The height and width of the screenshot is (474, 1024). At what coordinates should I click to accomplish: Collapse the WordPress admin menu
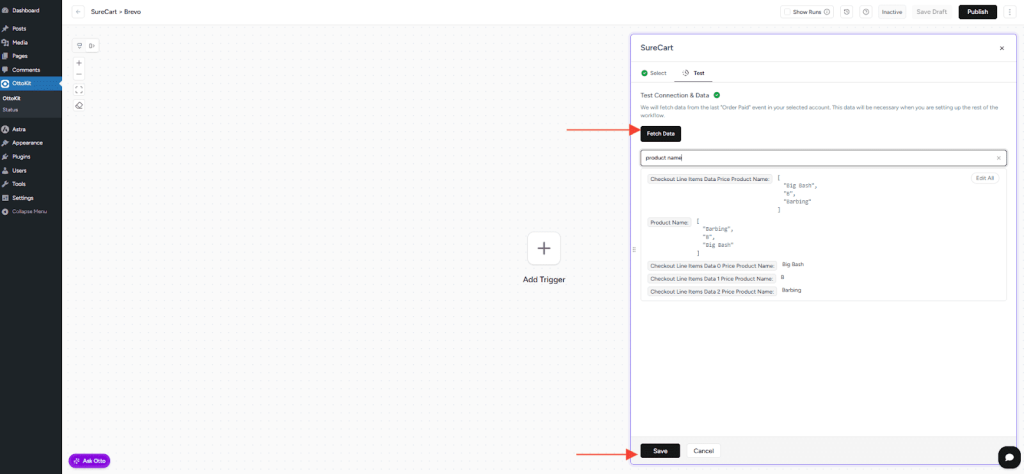click(29, 211)
